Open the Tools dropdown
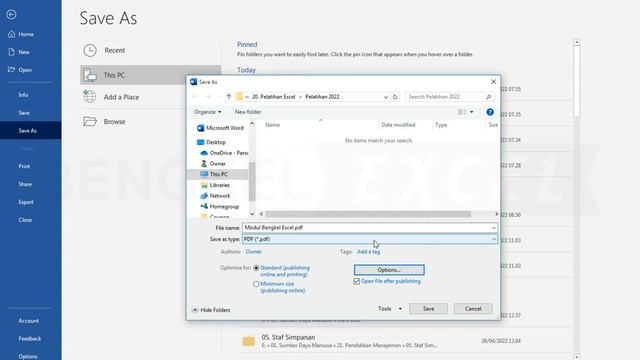 (390, 309)
